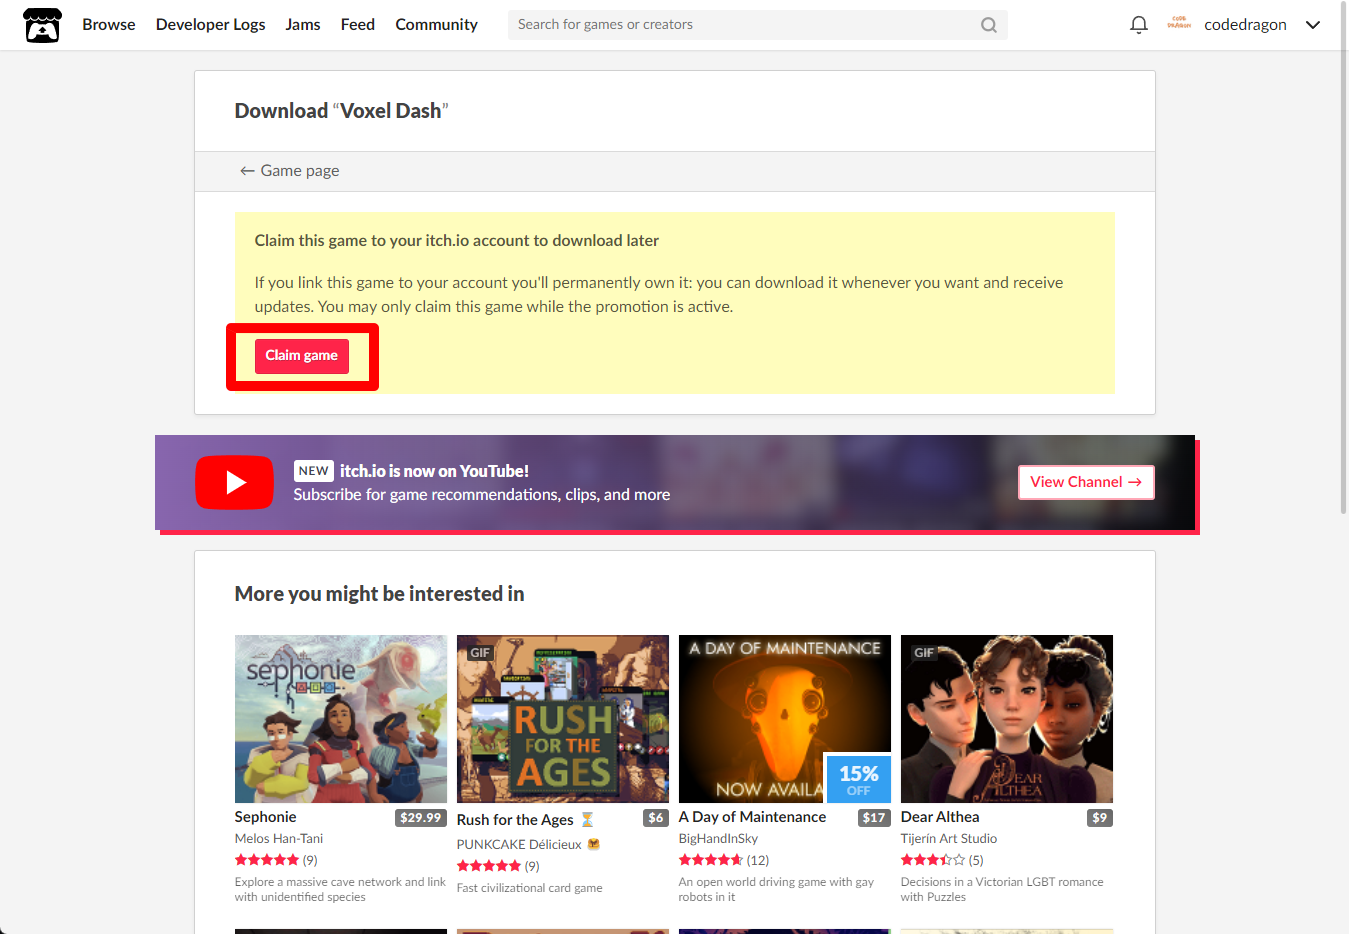
Task: Open Developer Logs
Action: [211, 25]
